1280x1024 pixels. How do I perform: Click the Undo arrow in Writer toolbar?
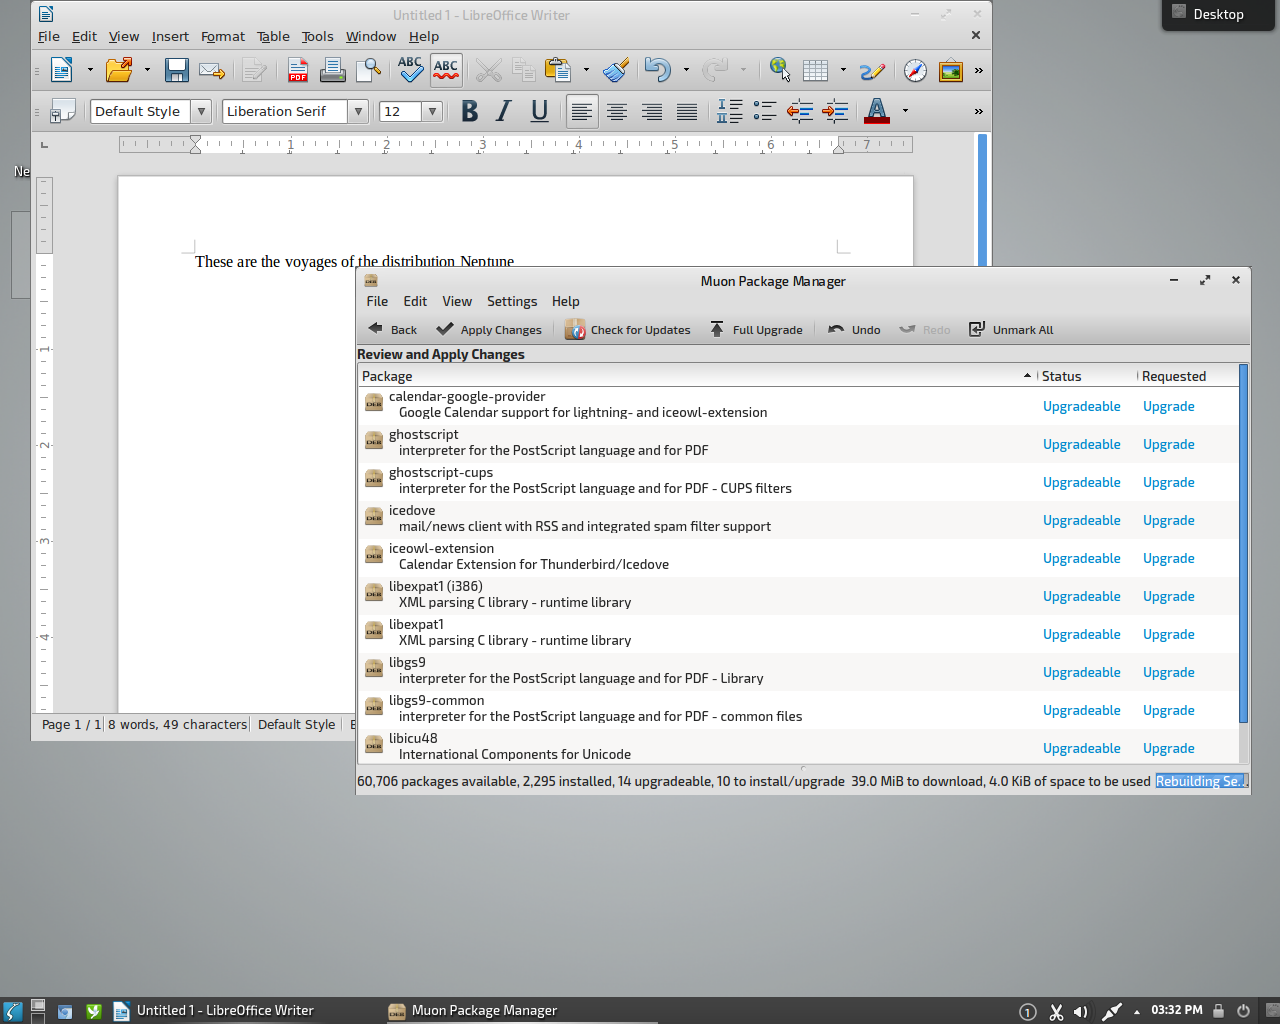(657, 70)
